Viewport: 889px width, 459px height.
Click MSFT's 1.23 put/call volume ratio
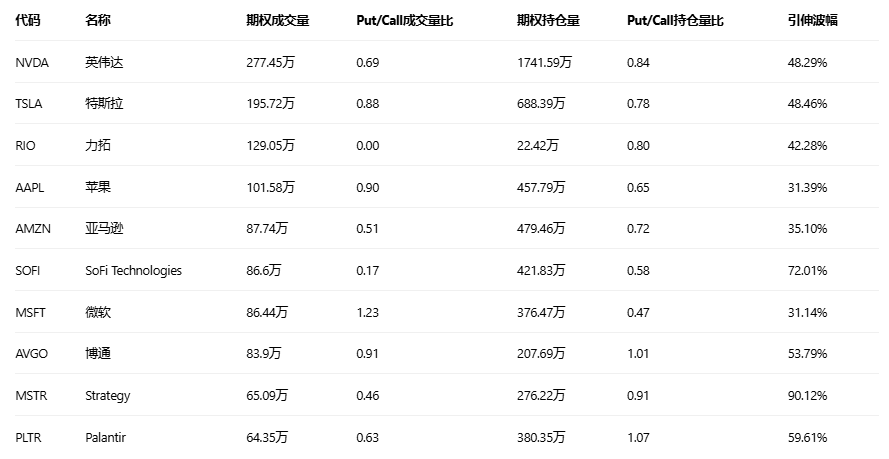tap(367, 312)
